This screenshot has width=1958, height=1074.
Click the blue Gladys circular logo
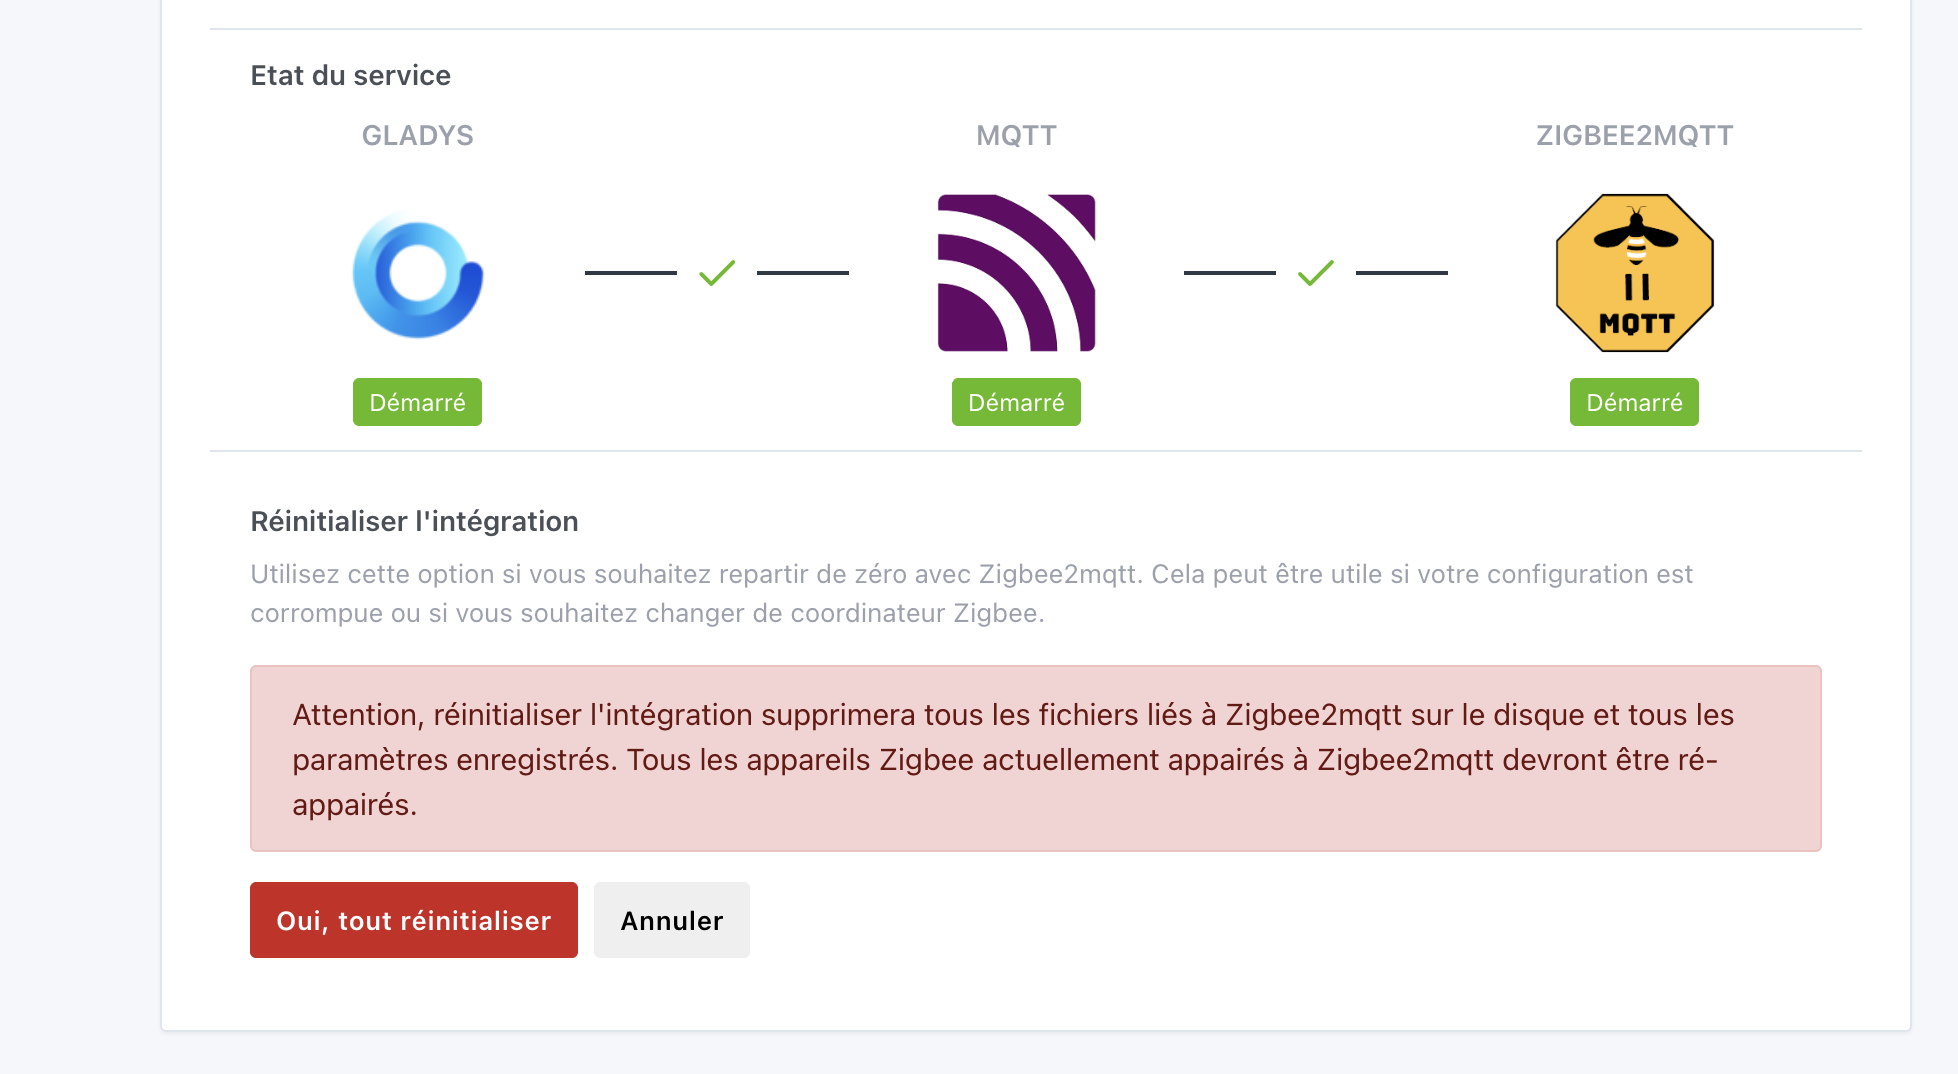(418, 274)
